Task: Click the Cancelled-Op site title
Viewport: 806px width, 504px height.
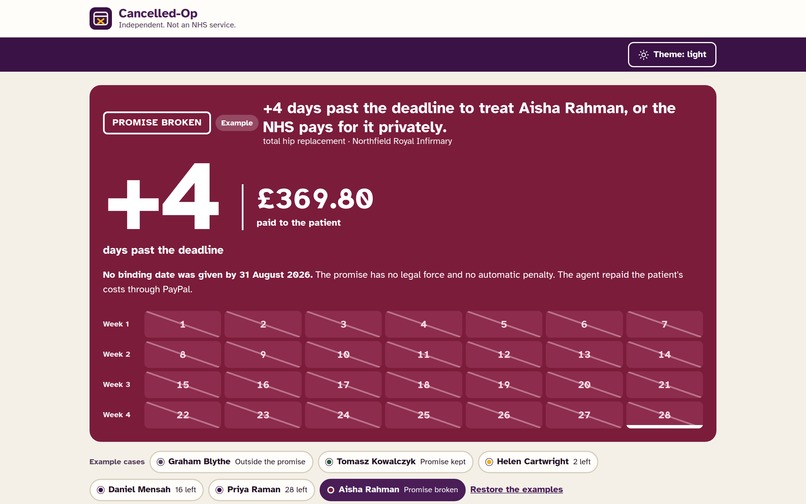Action: coord(158,13)
